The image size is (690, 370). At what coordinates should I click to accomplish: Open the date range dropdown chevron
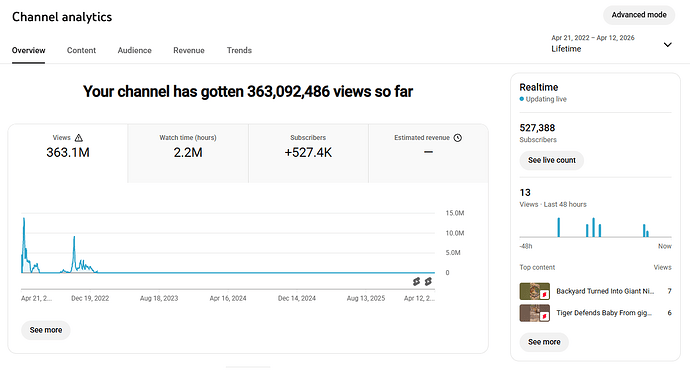(668, 44)
